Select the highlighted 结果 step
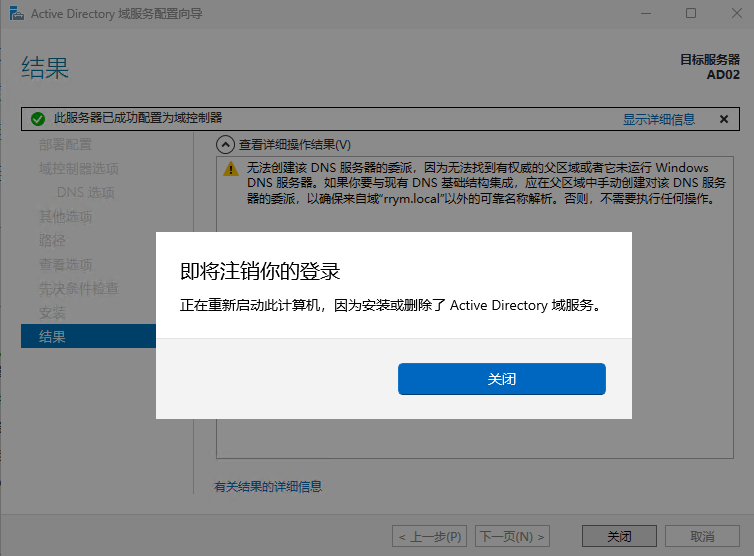Image resolution: width=754 pixels, height=556 pixels. click(x=52, y=337)
